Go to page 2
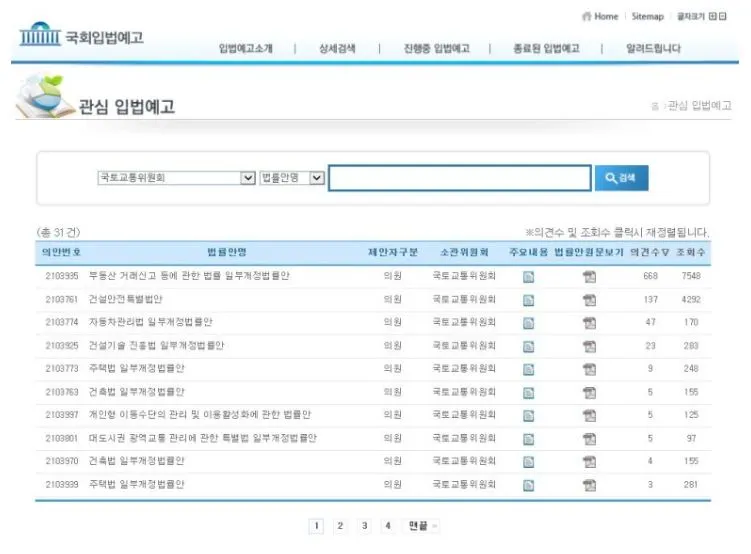Viewport: 751px width, 554px height. point(340,526)
